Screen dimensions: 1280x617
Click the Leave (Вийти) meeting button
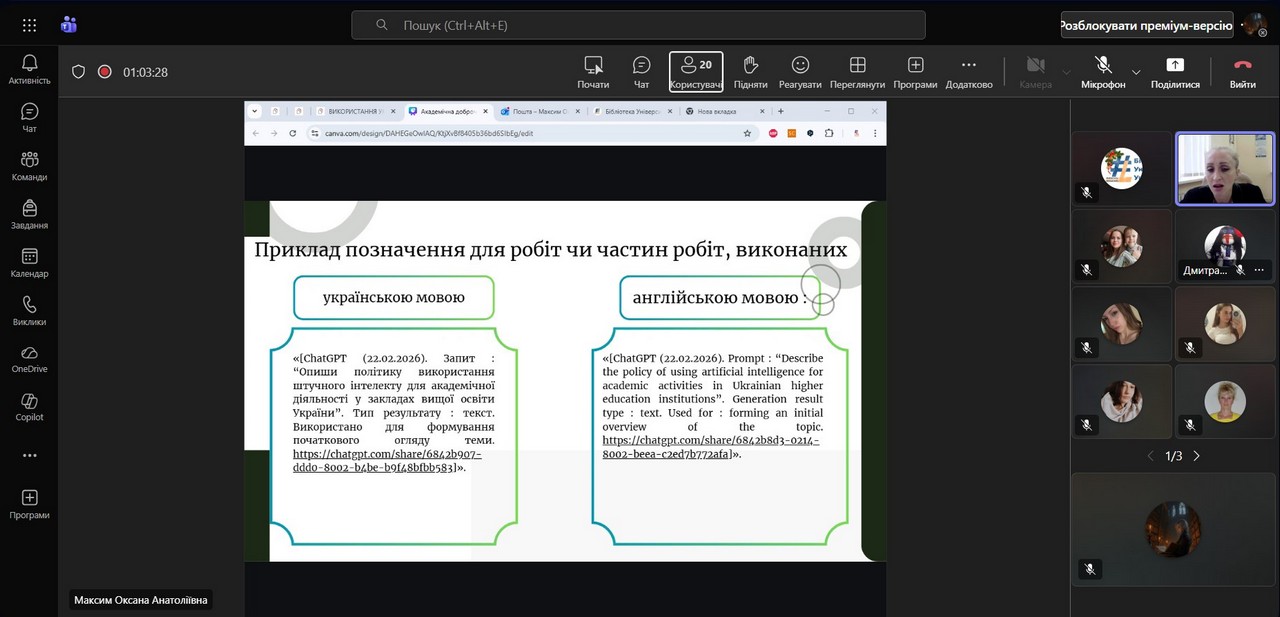click(x=1242, y=71)
